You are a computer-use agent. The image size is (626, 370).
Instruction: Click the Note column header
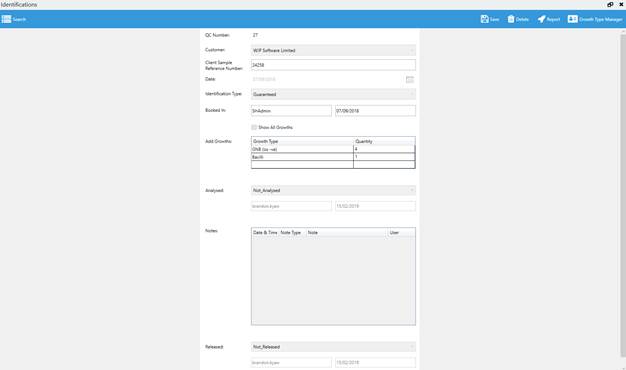346,232
